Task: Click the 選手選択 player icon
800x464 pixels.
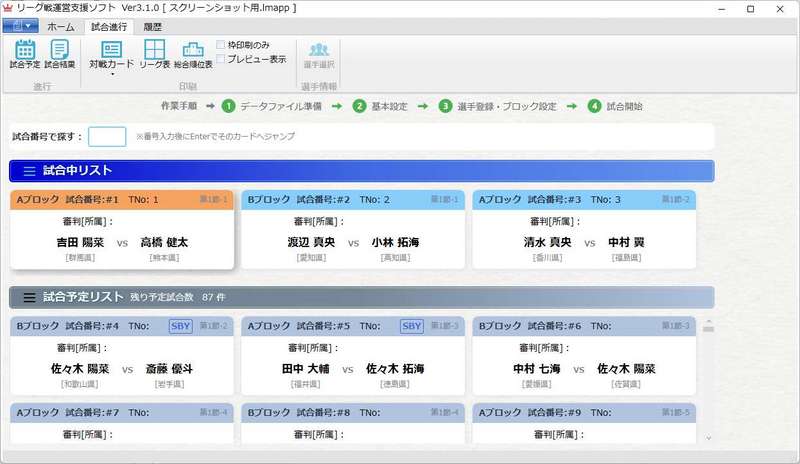Action: coord(319,55)
